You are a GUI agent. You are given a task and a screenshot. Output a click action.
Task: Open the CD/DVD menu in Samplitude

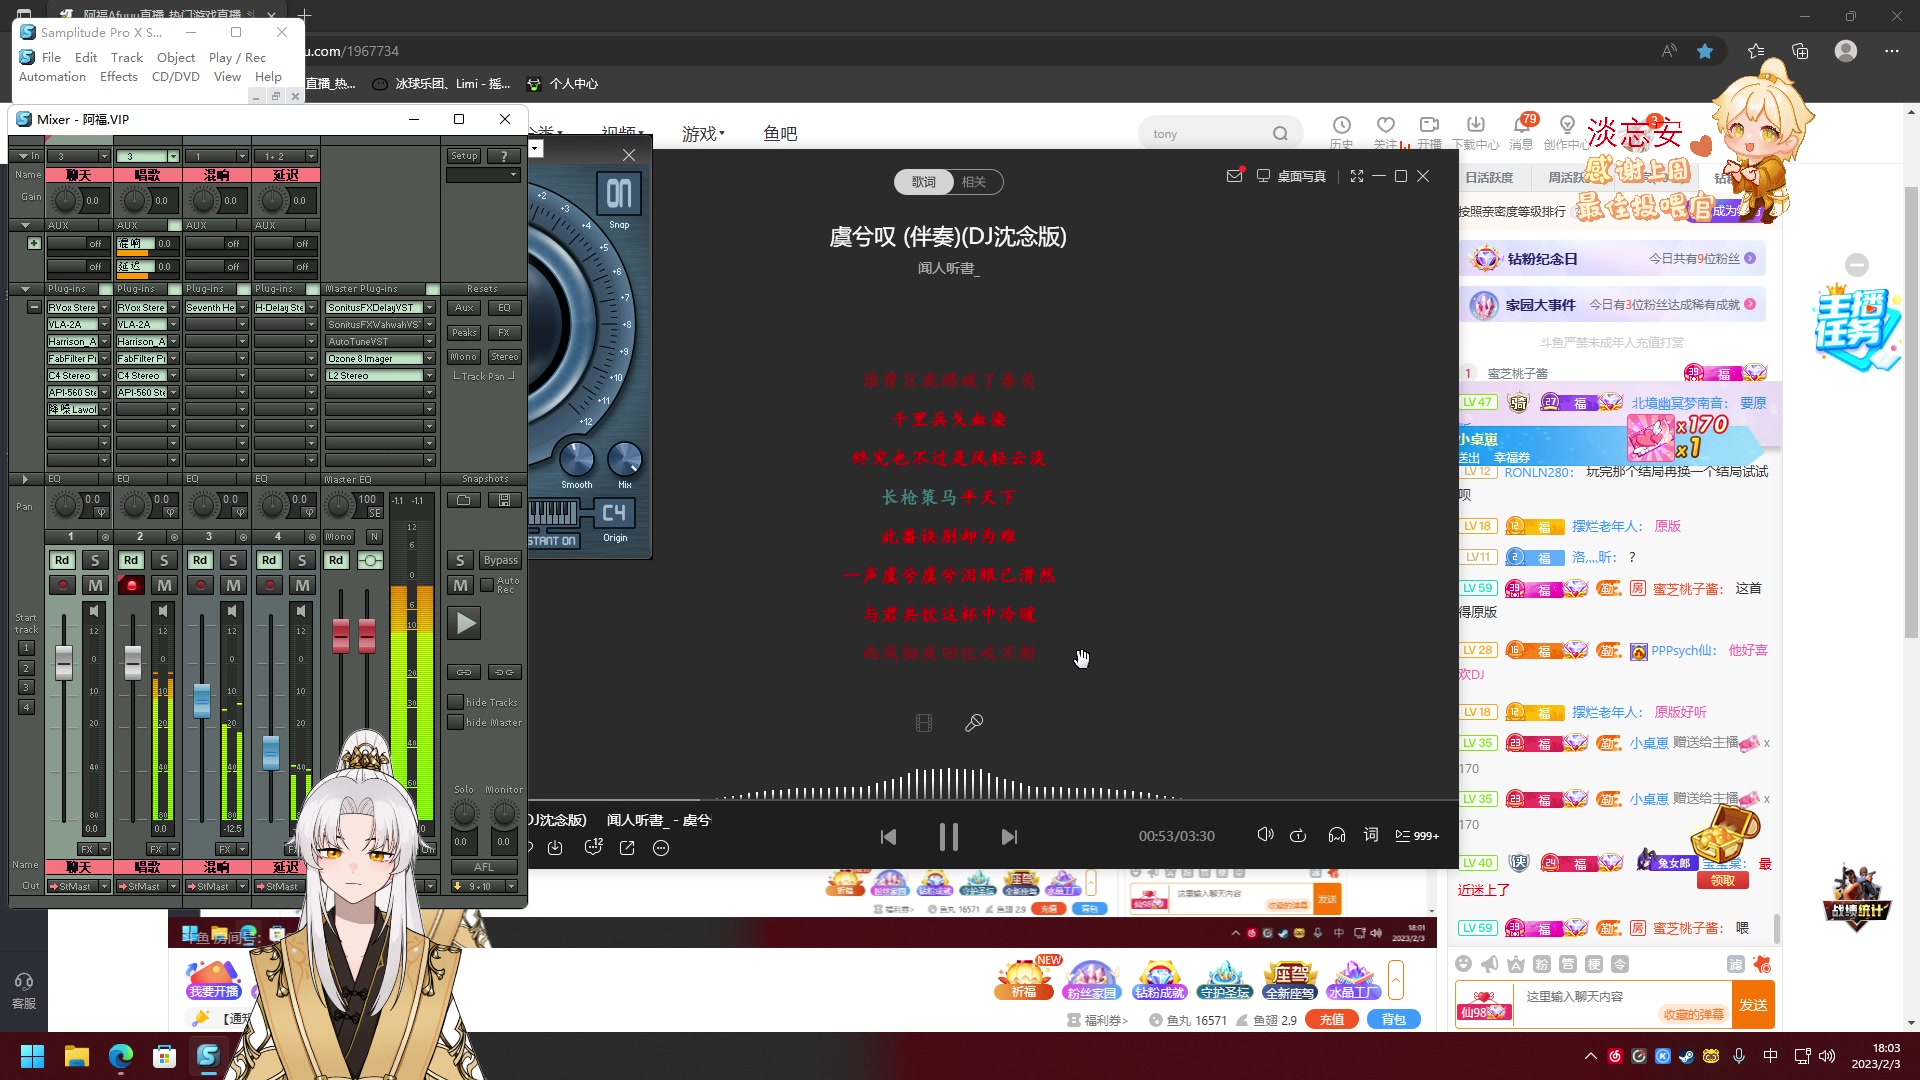coord(176,77)
